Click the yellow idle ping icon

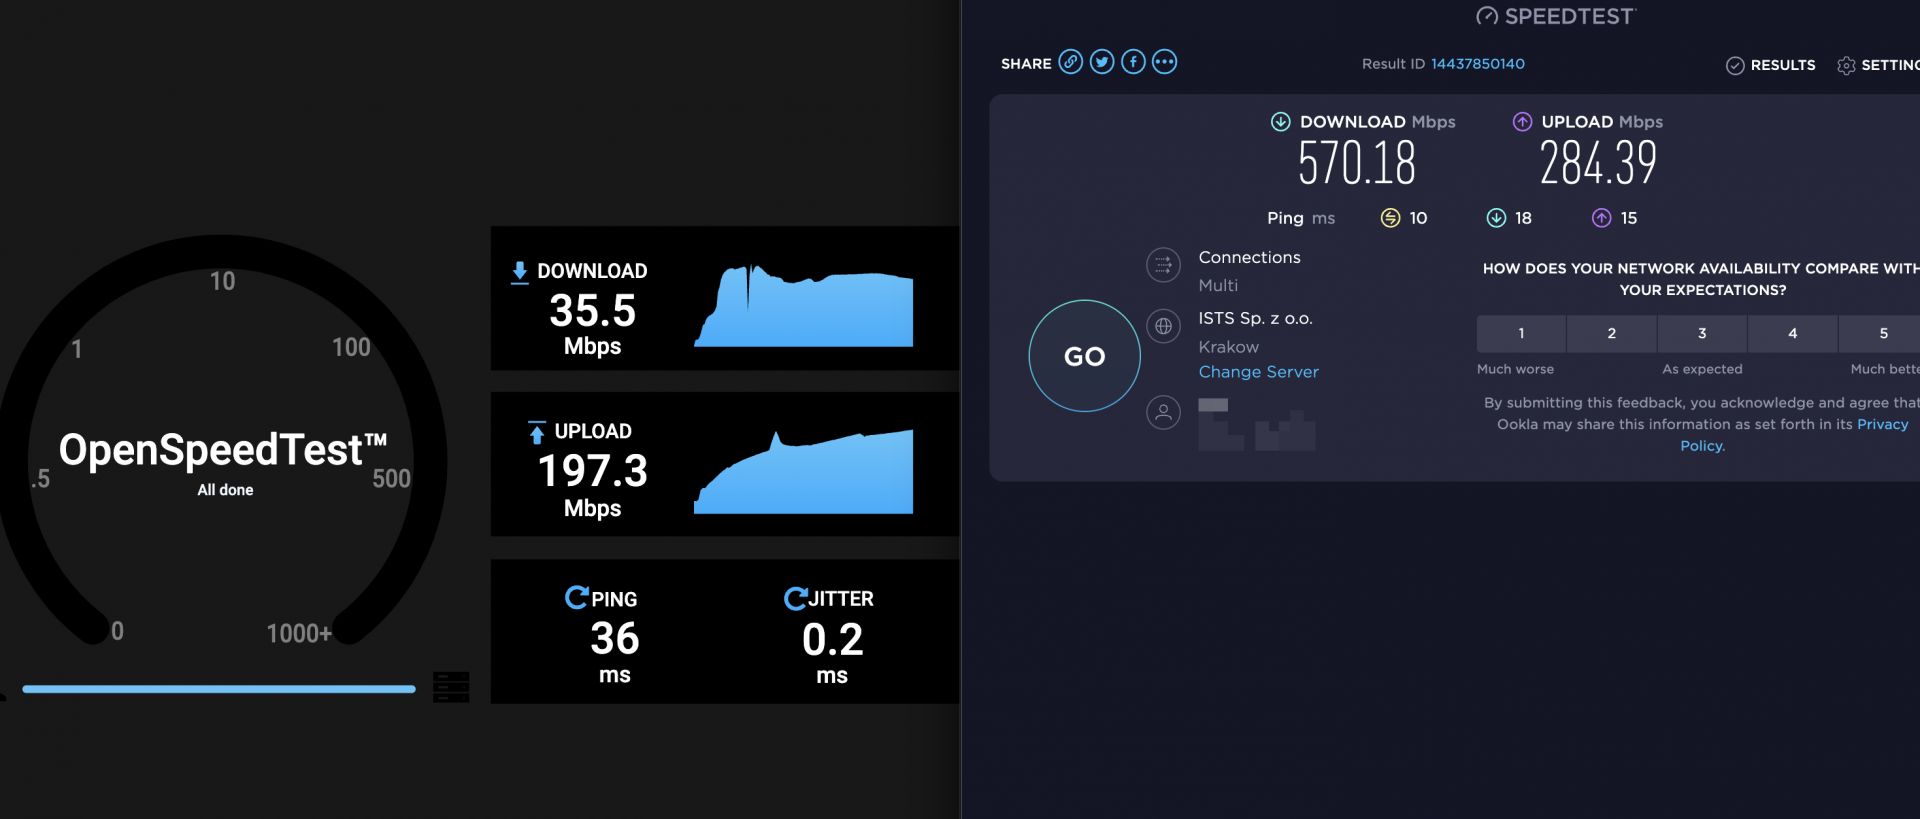pyautogui.click(x=1390, y=218)
